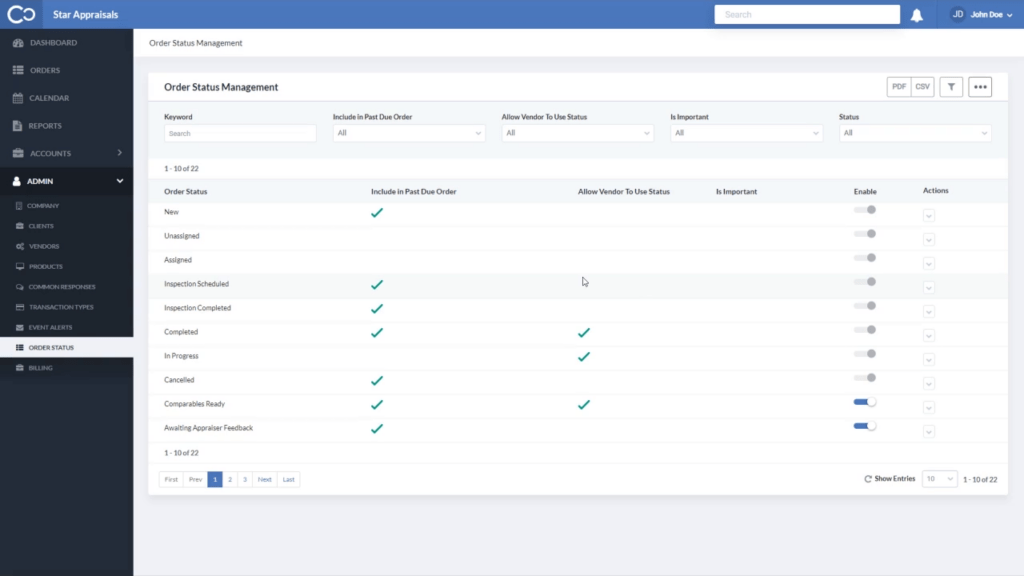Open the notifications bell icon
Screen dimensions: 1024x576
(x=917, y=15)
